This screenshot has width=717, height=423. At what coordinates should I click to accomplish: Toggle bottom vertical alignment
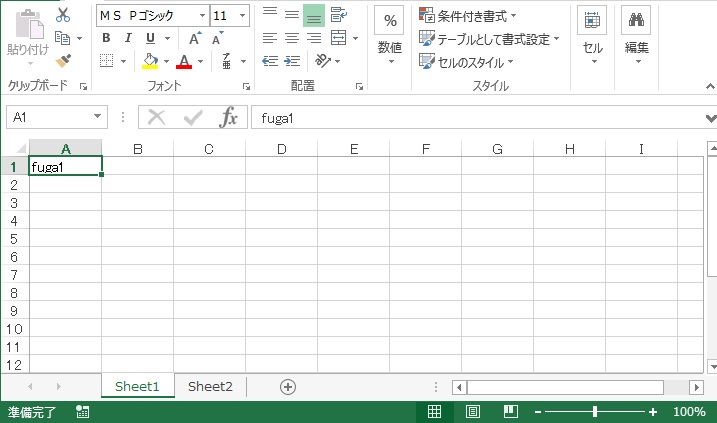[314, 16]
